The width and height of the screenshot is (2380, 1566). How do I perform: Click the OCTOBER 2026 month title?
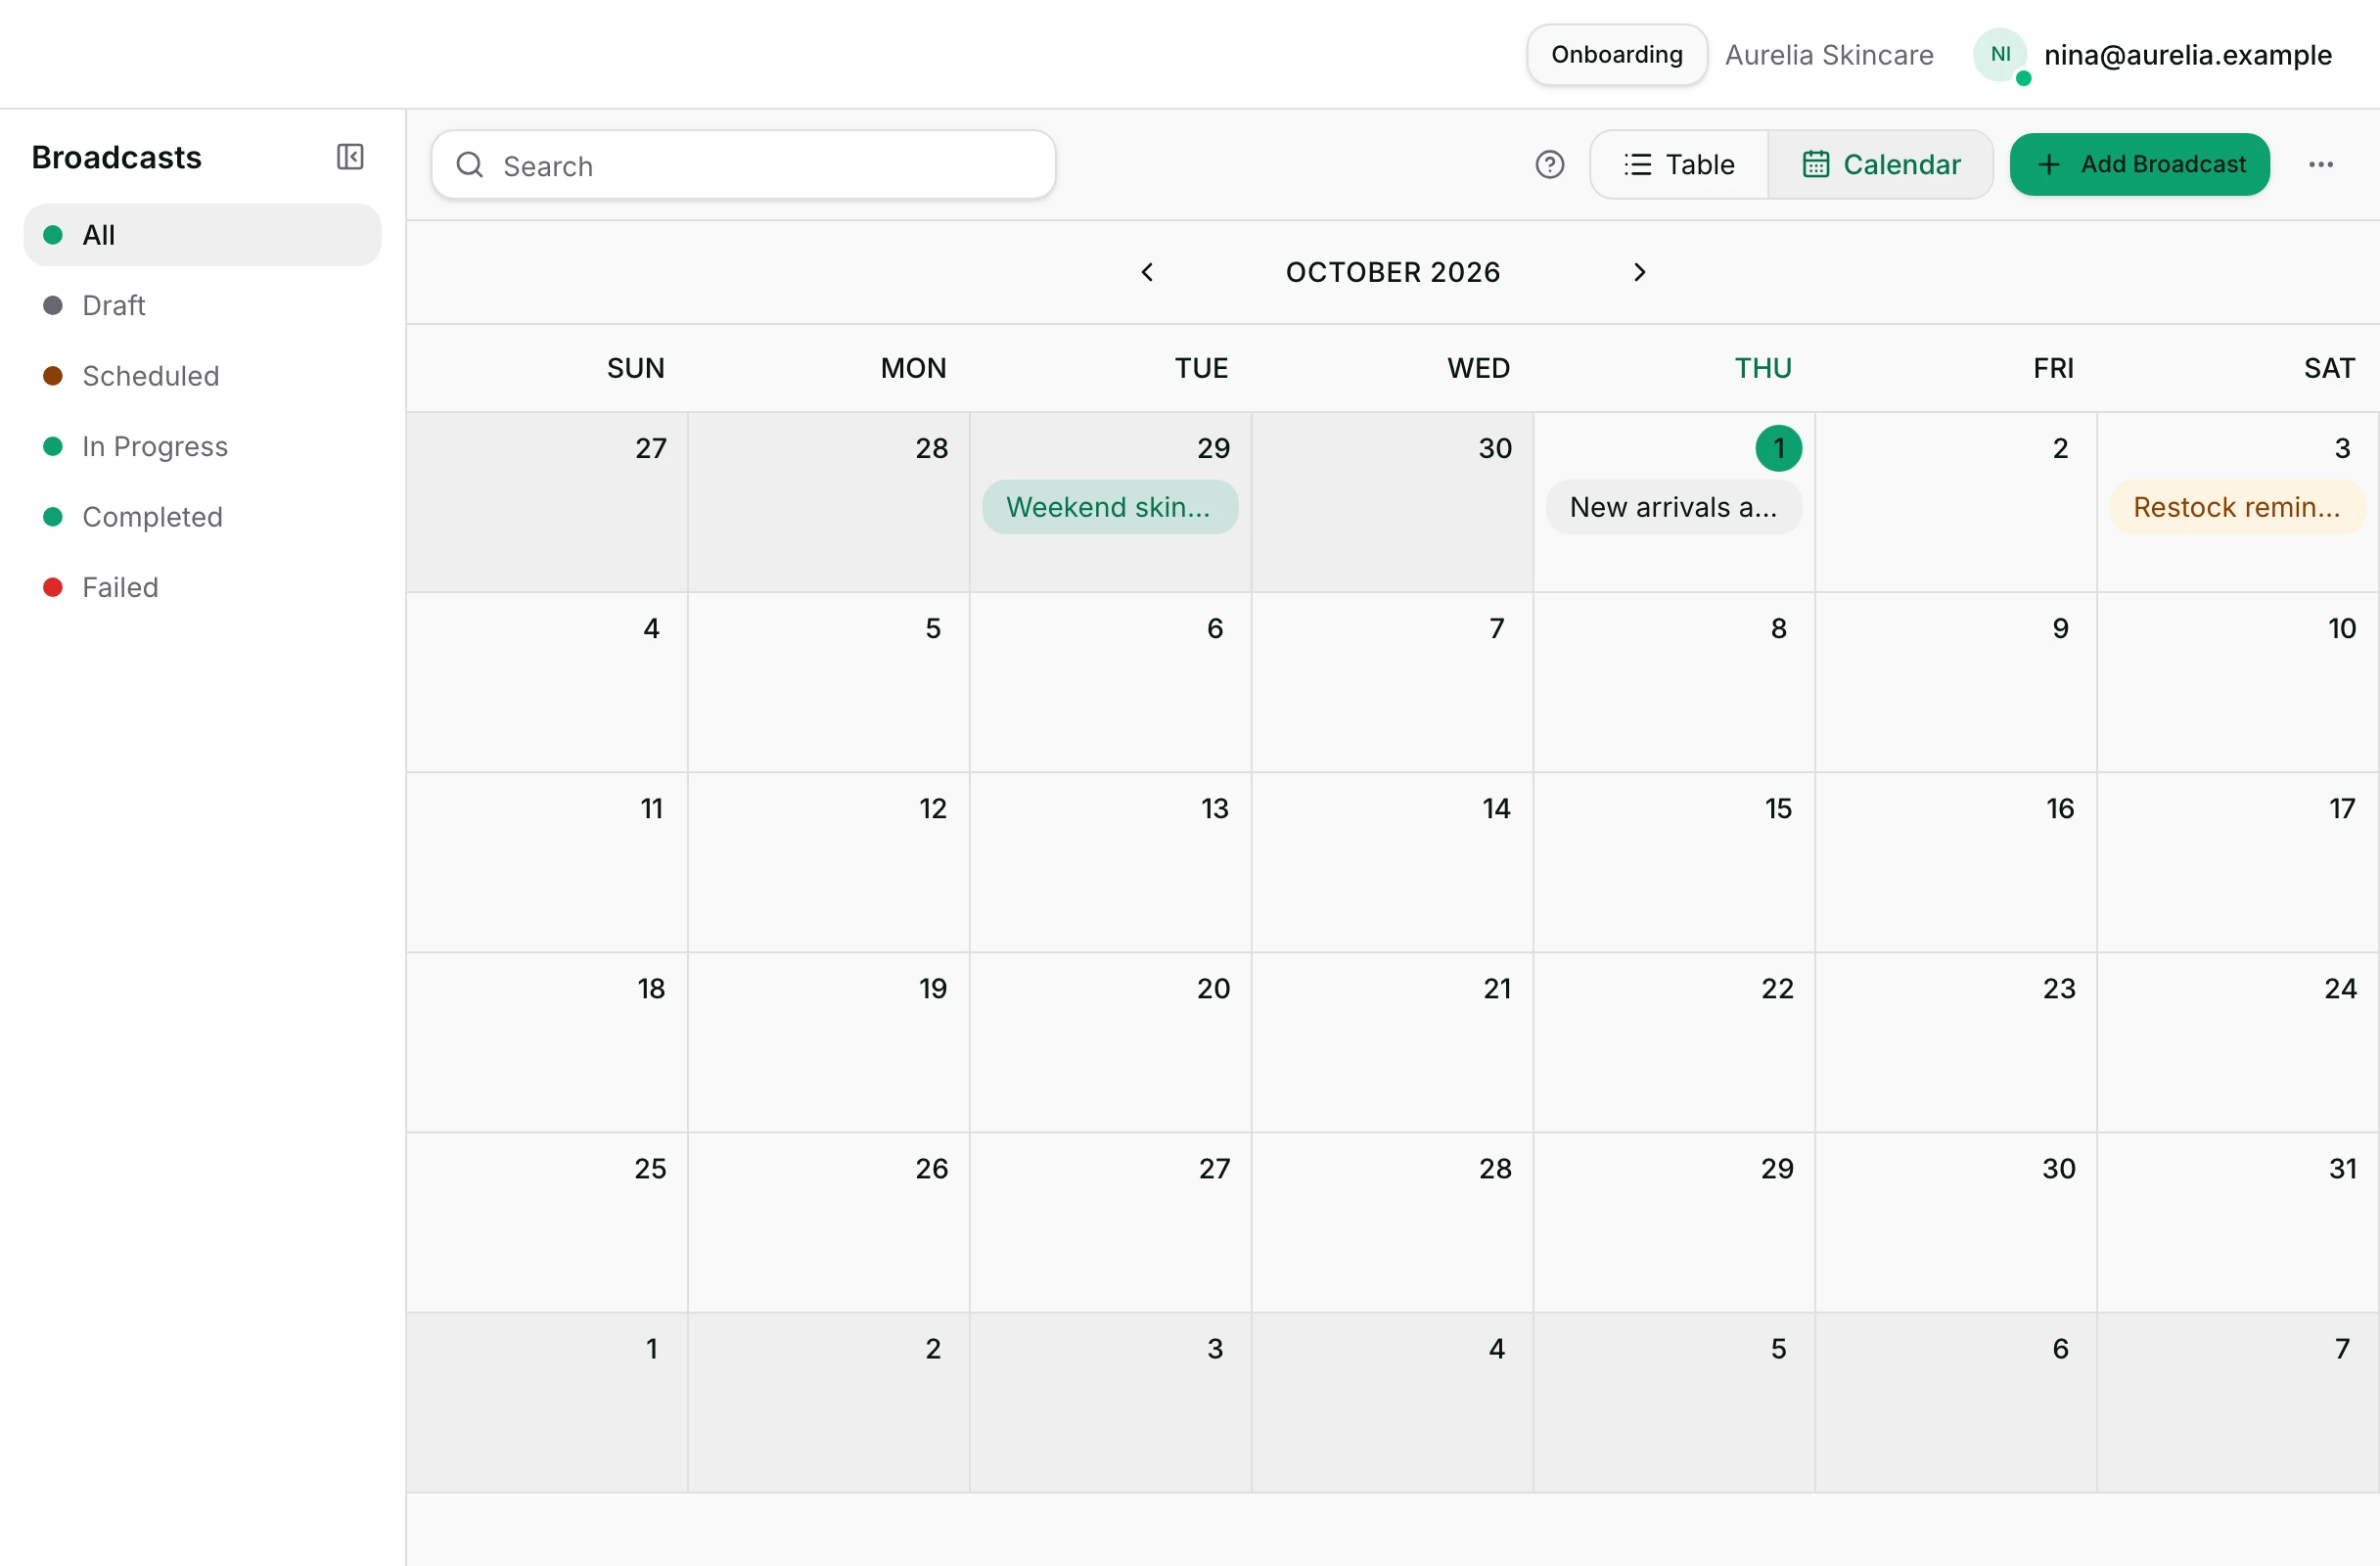[x=1393, y=272]
